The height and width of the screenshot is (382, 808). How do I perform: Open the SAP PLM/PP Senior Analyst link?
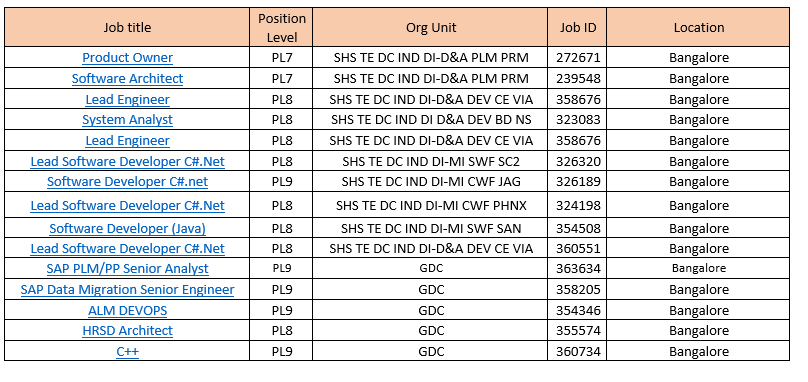(x=127, y=269)
